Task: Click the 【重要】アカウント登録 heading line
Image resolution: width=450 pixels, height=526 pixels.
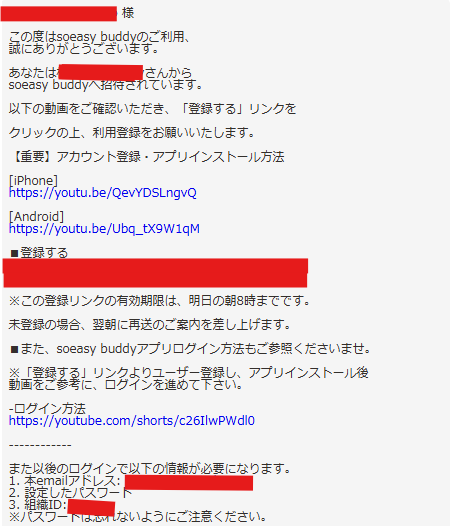Action: (x=147, y=157)
